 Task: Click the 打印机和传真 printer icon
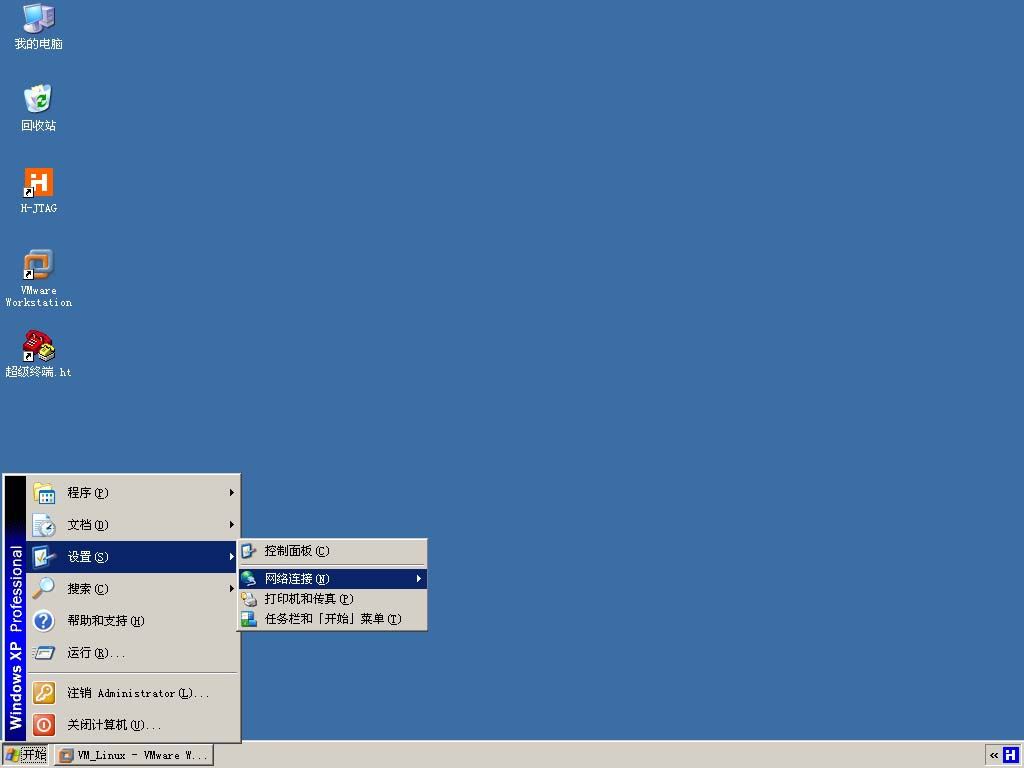click(249, 599)
